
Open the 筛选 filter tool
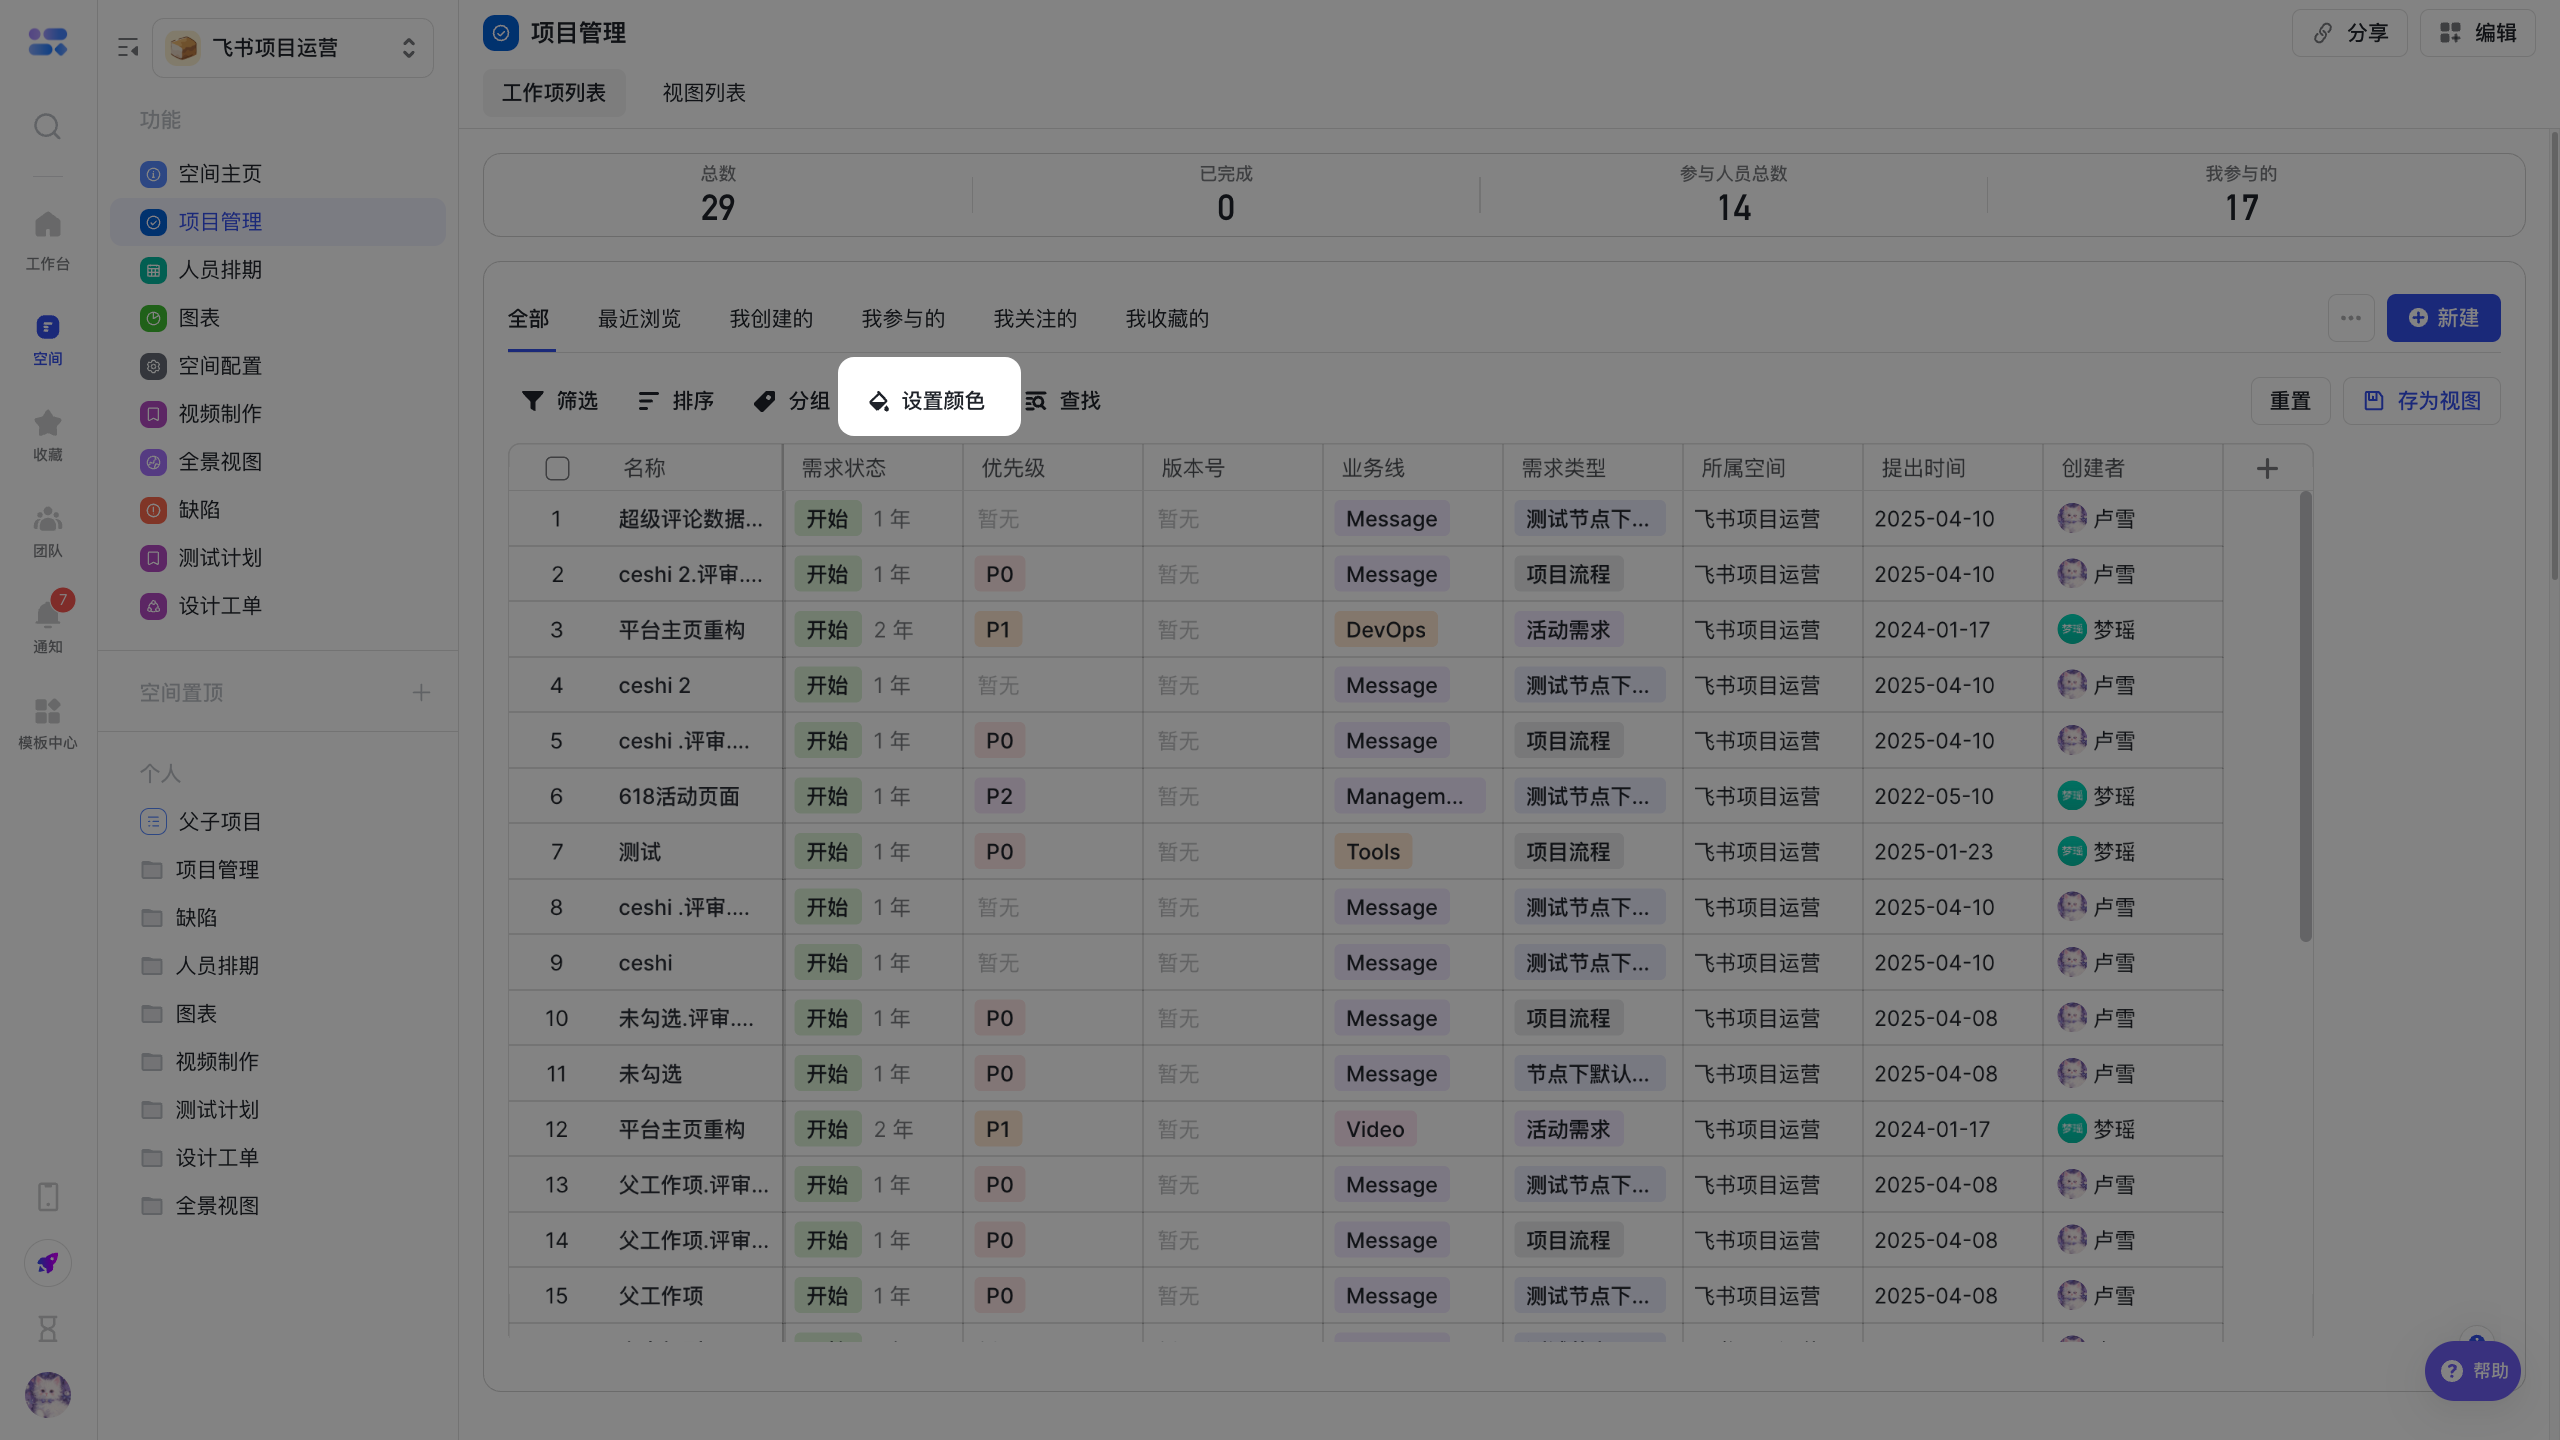pos(560,401)
